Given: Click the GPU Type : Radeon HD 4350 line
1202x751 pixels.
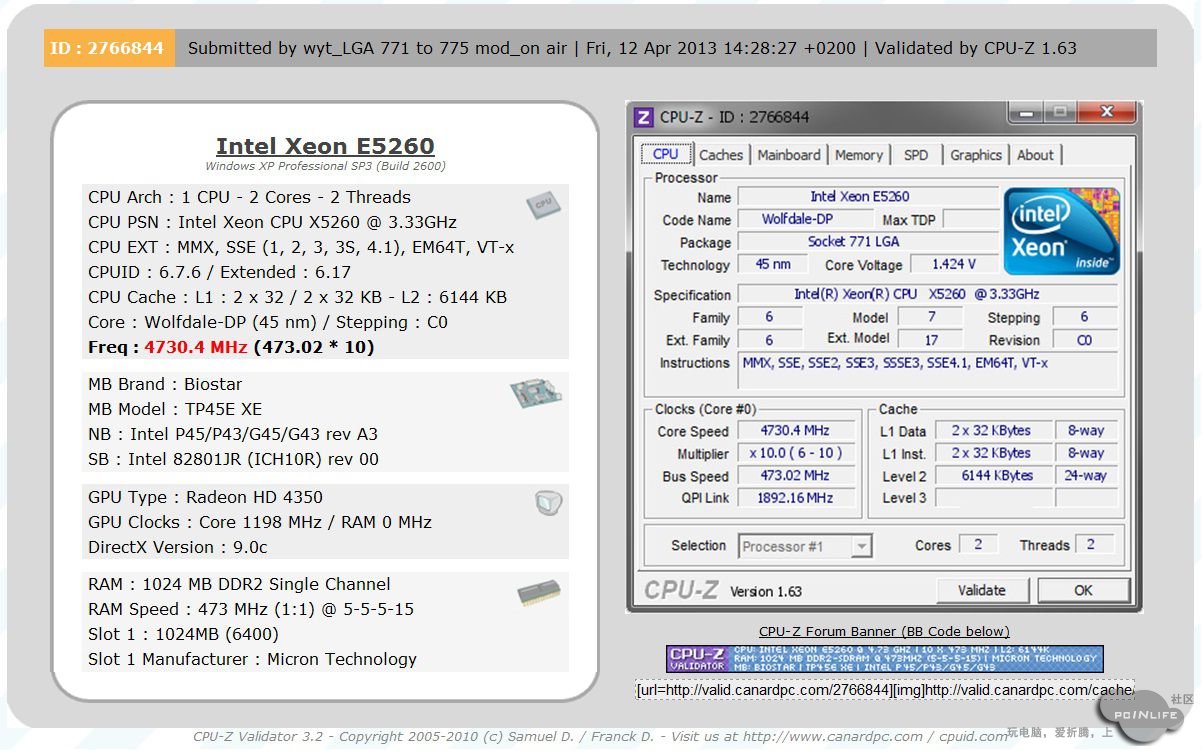Looking at the screenshot, I should pyautogui.click(x=205, y=497).
